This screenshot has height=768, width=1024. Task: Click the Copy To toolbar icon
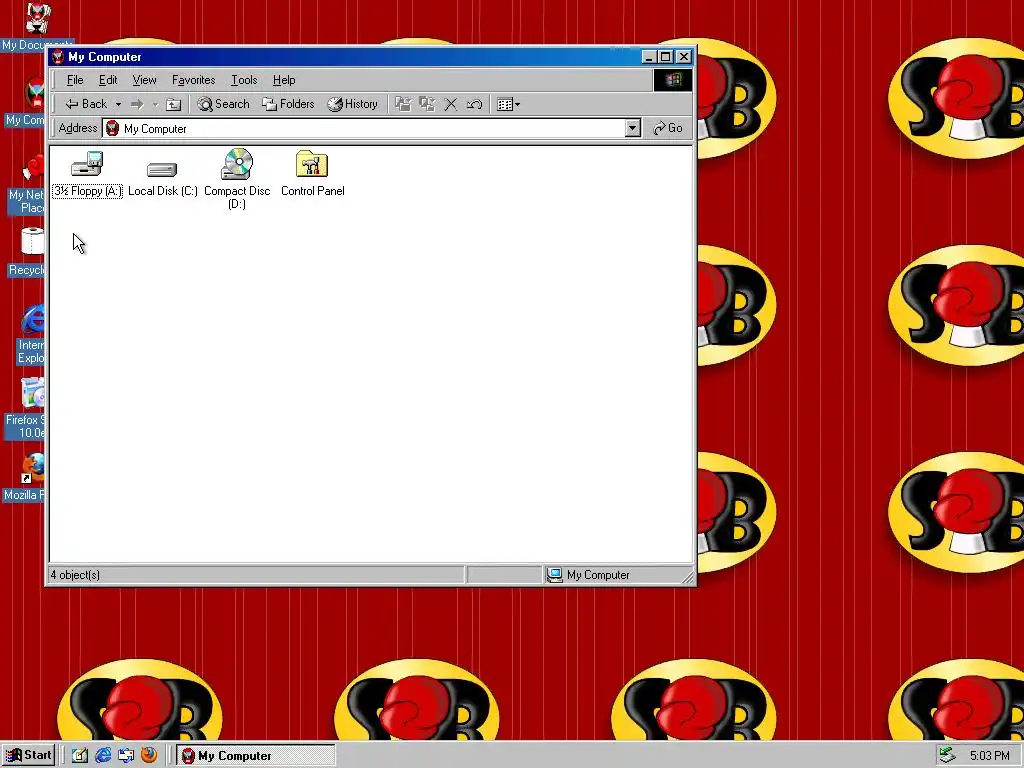point(427,104)
